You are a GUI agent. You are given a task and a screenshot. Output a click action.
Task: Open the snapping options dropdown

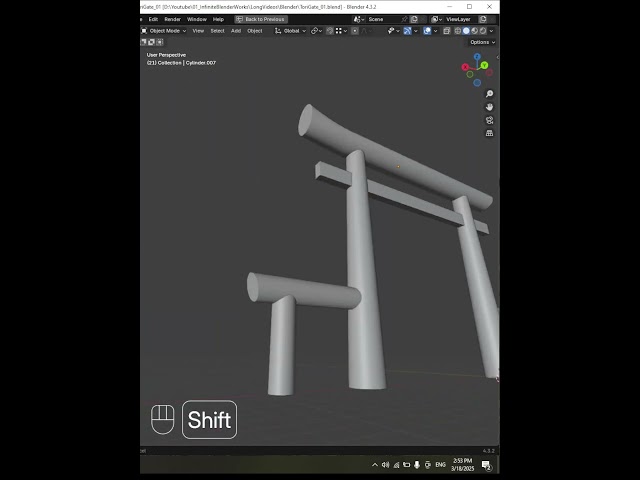(341, 31)
